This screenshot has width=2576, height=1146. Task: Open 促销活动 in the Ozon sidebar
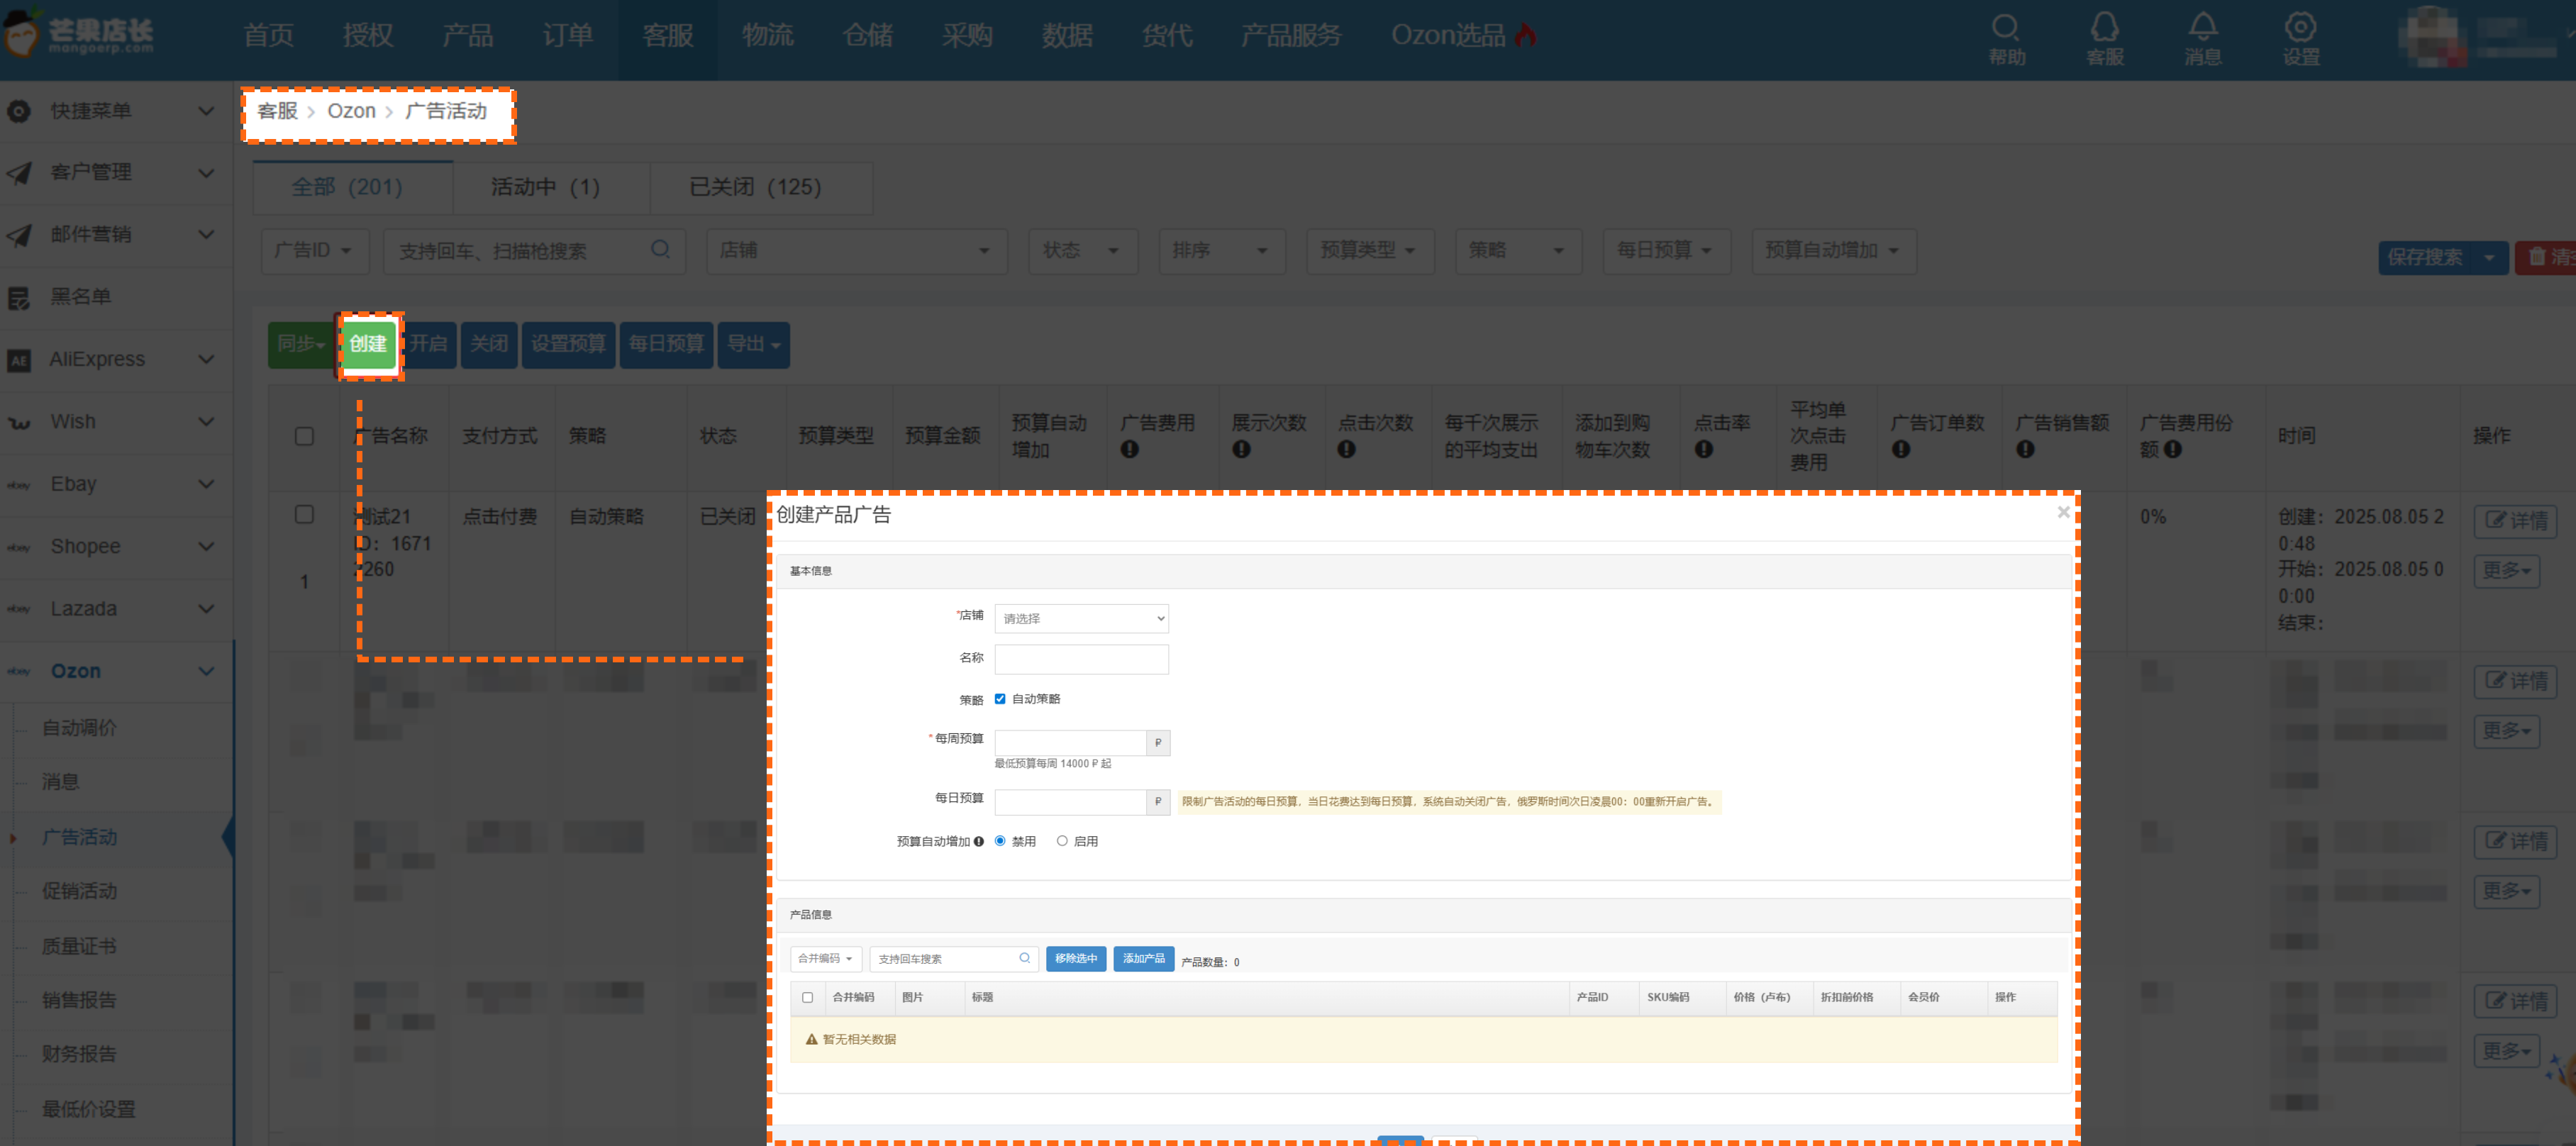click(x=79, y=891)
